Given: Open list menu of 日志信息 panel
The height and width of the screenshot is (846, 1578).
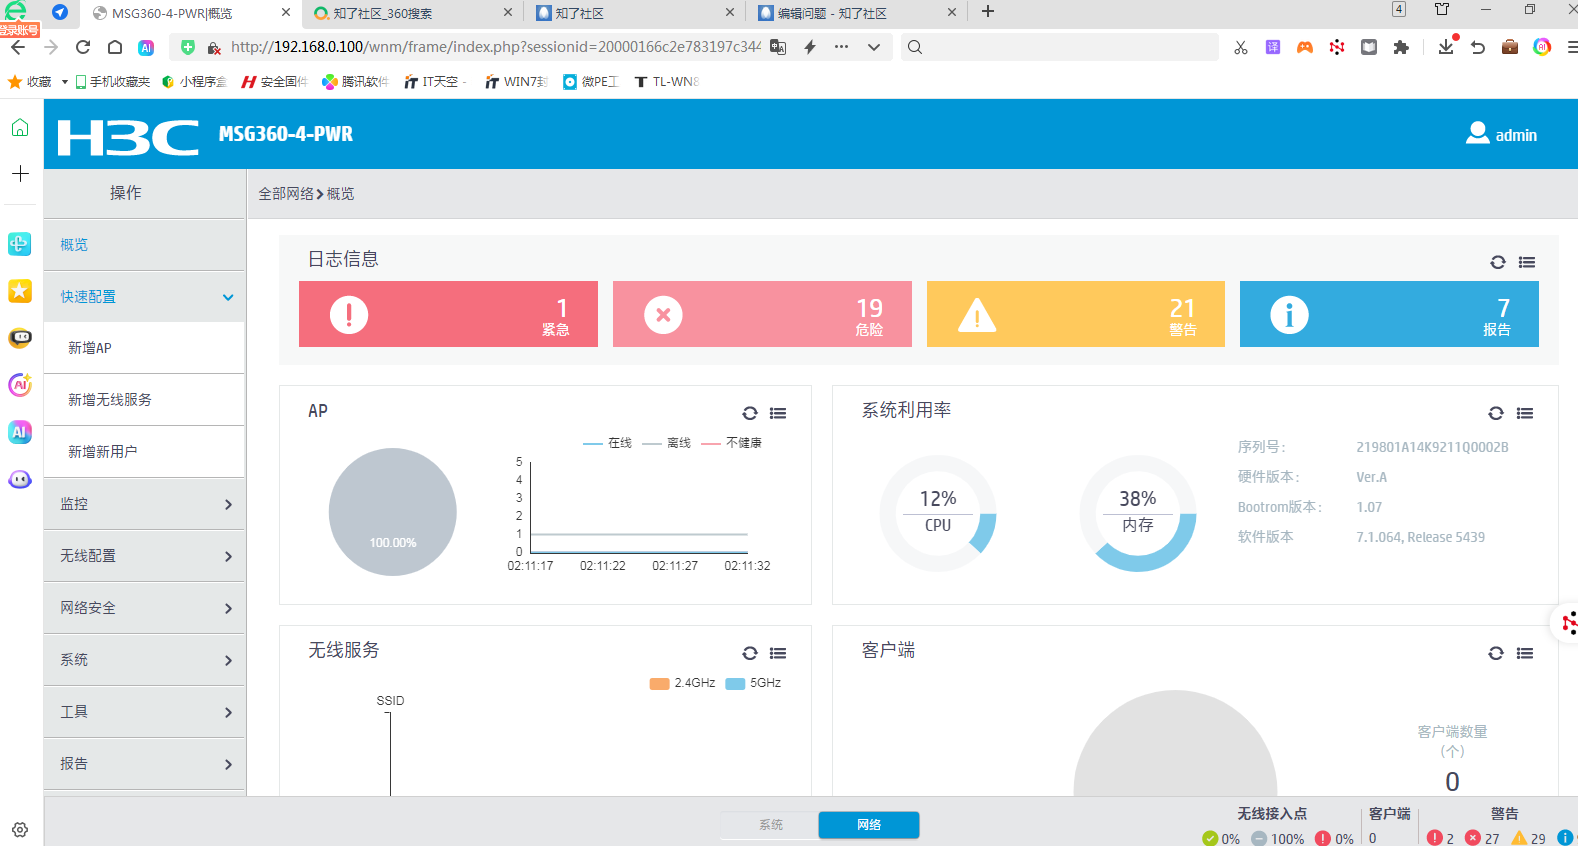Looking at the screenshot, I should tap(1526, 262).
